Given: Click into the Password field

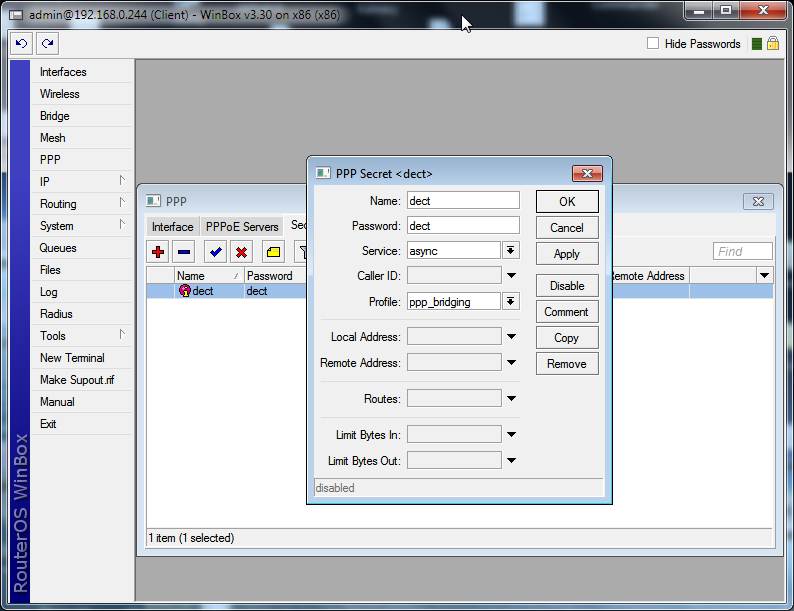Looking at the screenshot, I should (463, 225).
